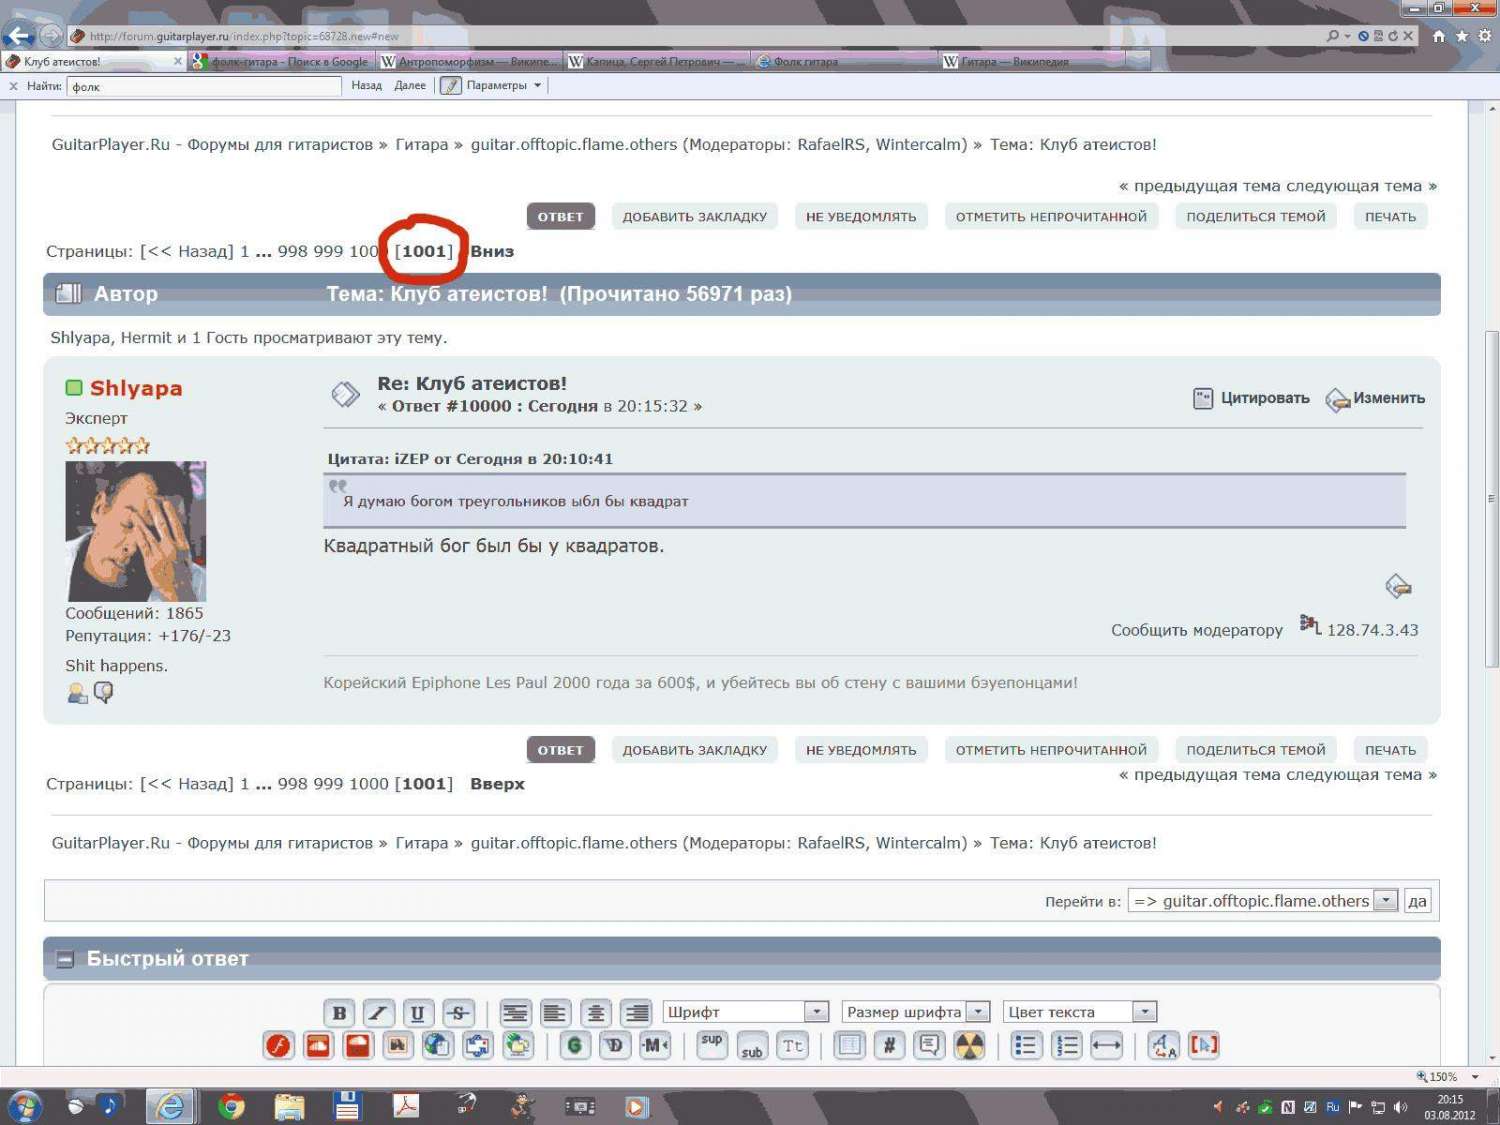Align text left in reply editor
This screenshot has width=1500, height=1125.
[555, 1013]
